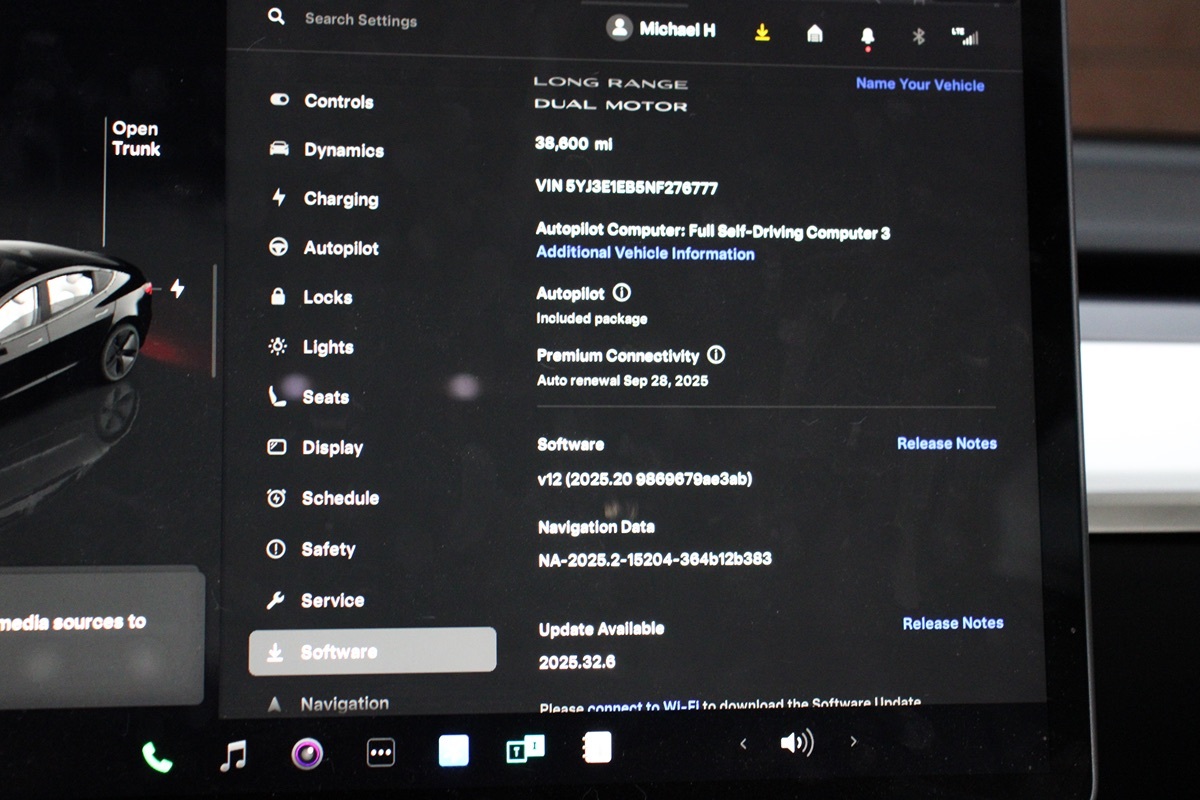Decrease volume with left chevron

(x=743, y=743)
